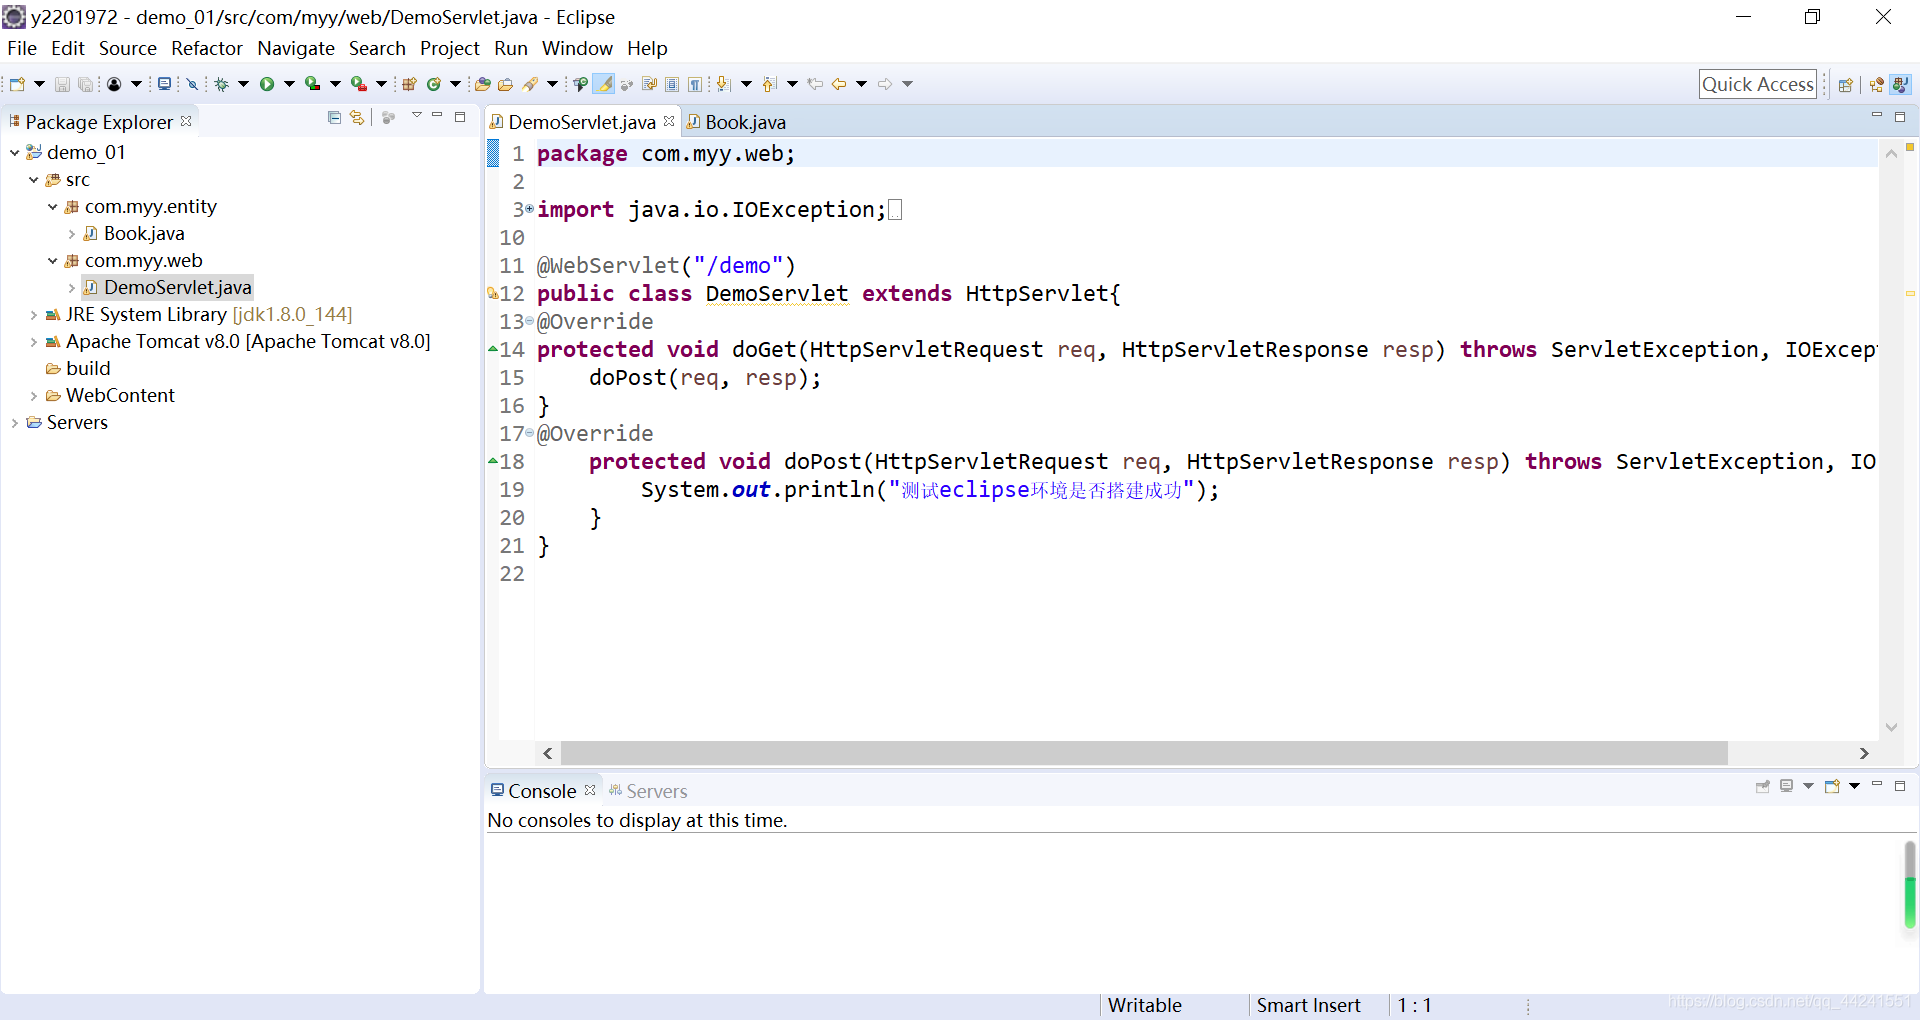Toggle Mark Occurrences highlighter
This screenshot has height=1020, width=1920.
click(x=604, y=84)
